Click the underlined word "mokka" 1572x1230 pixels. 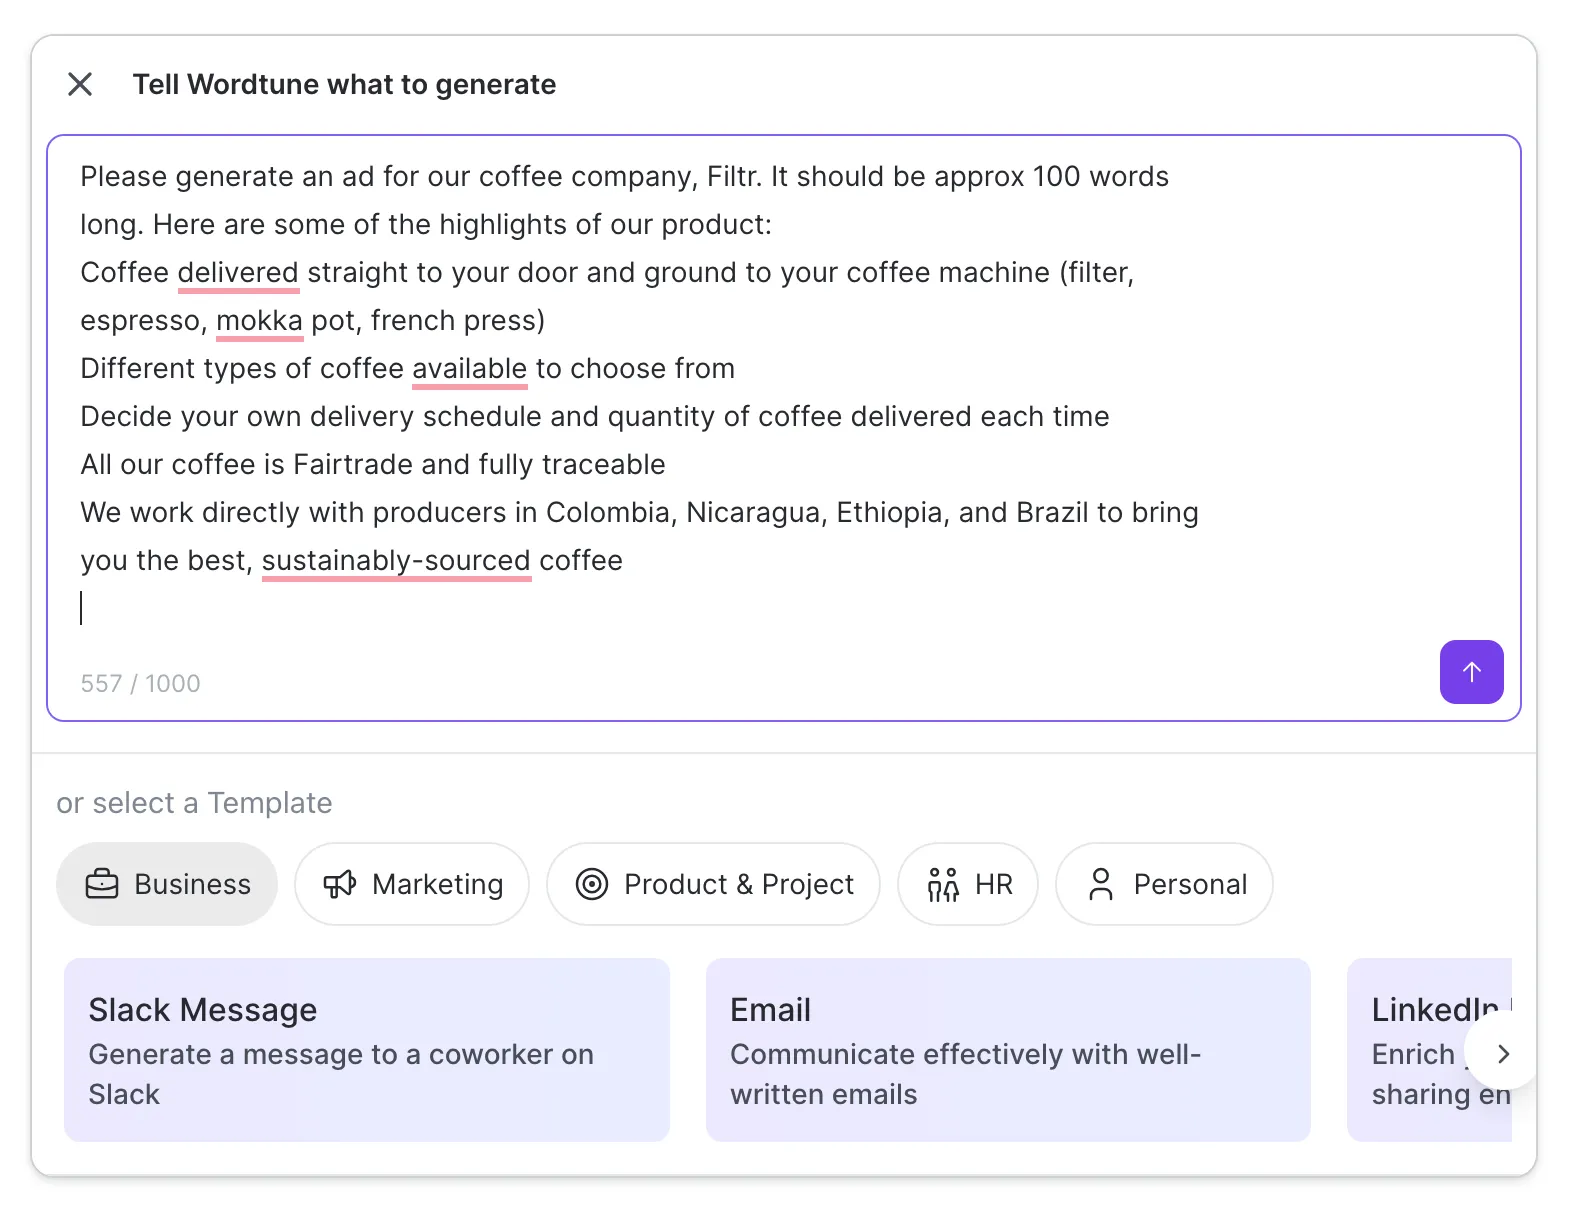(260, 320)
